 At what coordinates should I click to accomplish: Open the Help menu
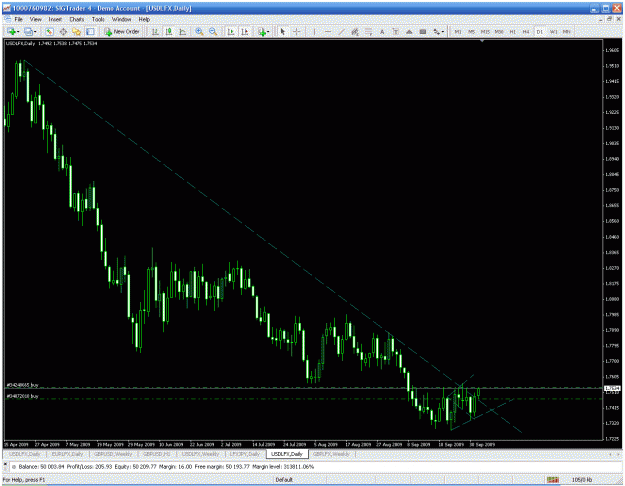click(144, 19)
